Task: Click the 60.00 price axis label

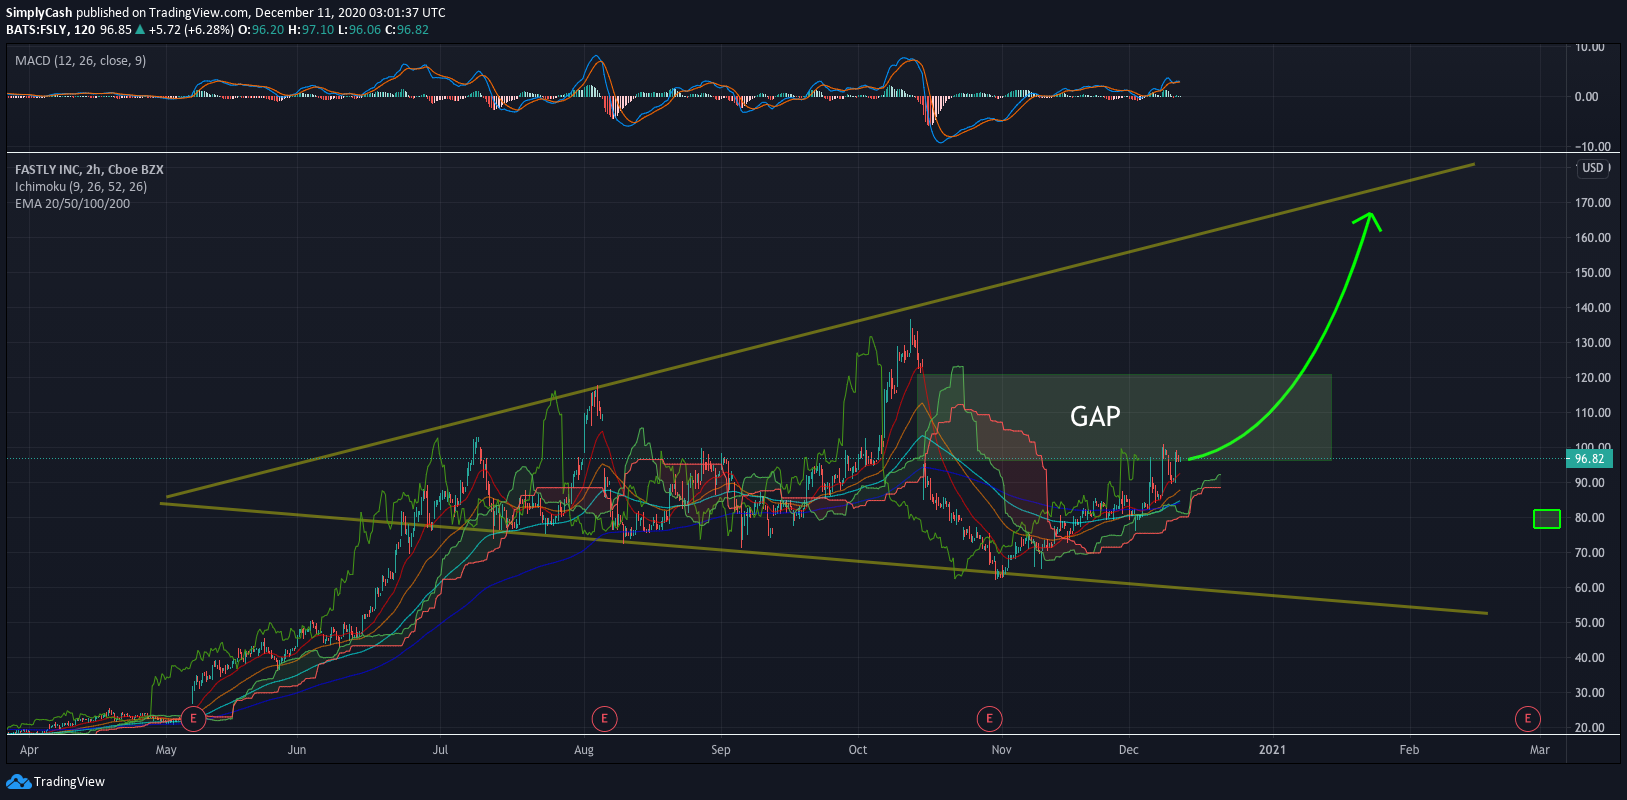Action: pos(1590,588)
